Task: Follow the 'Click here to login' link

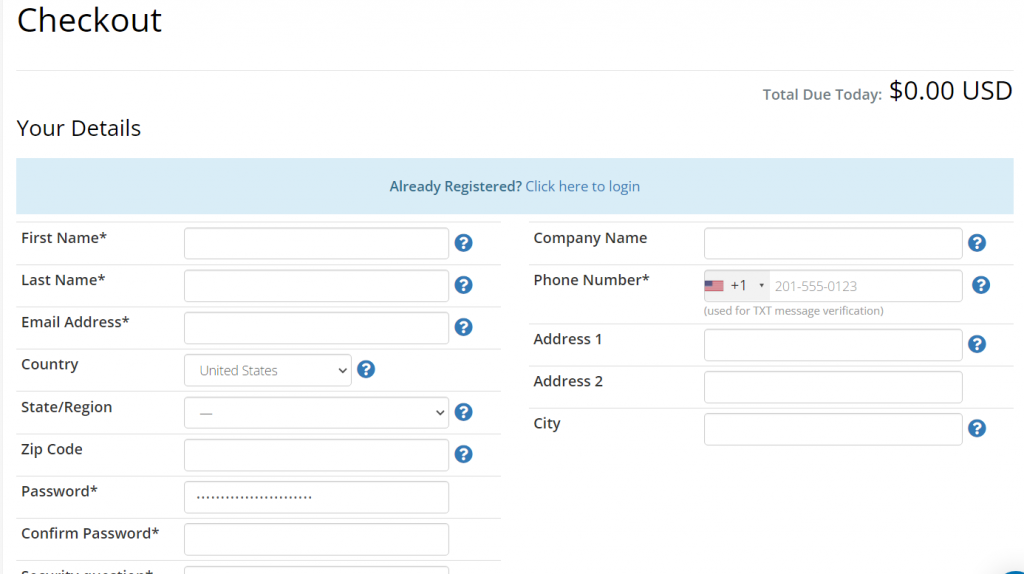Action: (x=582, y=186)
